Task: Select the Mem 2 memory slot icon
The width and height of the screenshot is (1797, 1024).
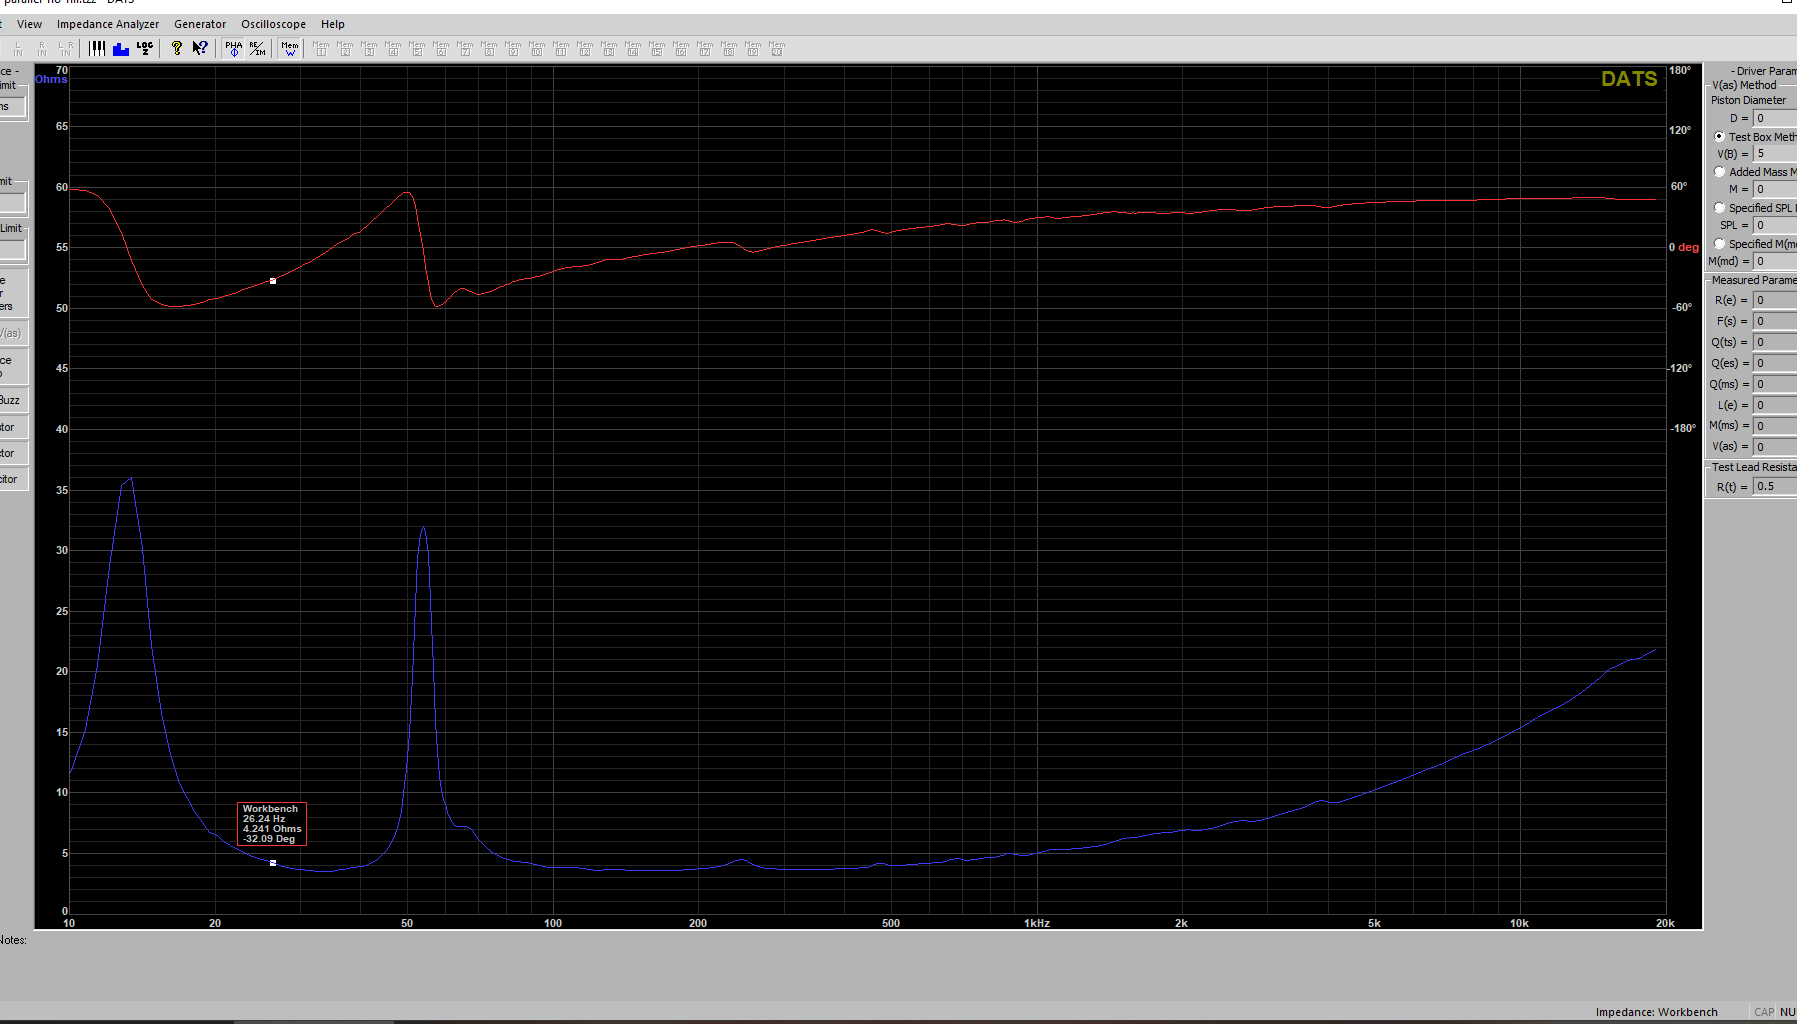Action: point(345,48)
